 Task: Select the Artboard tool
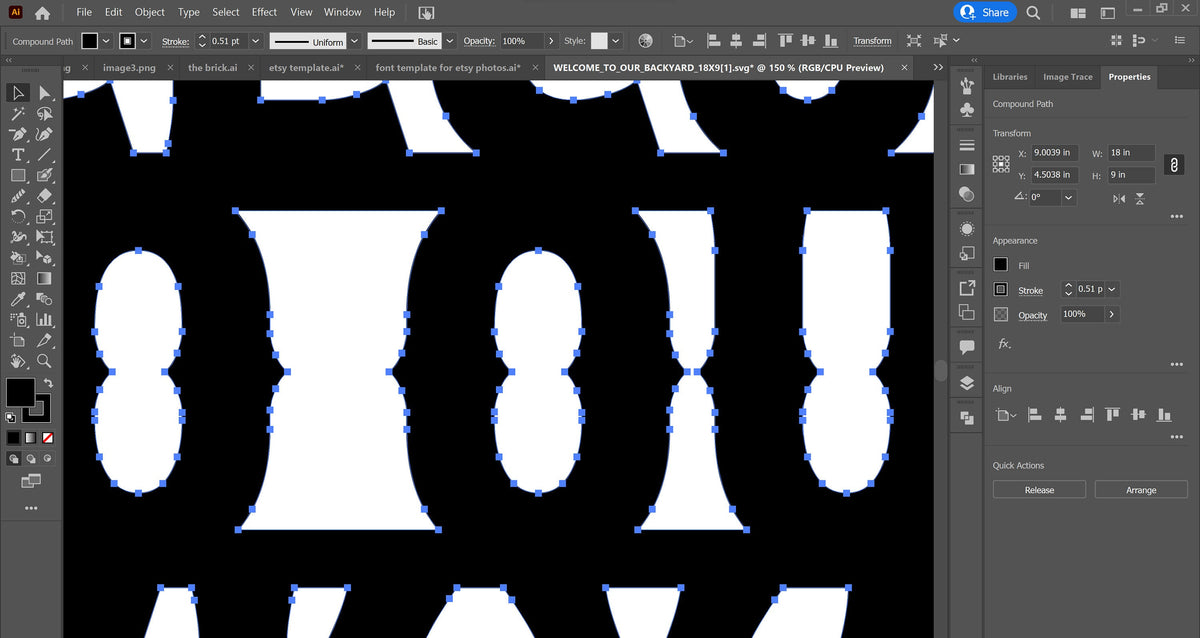tap(18, 341)
